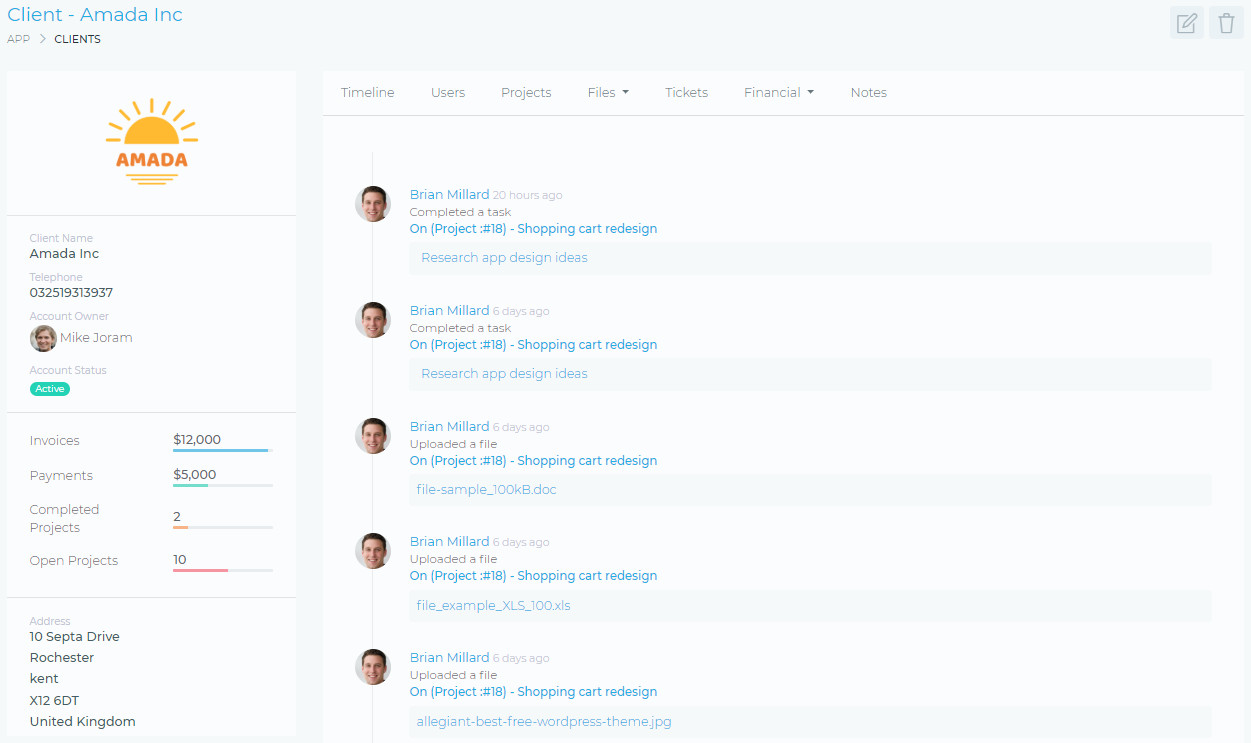The image size is (1251, 743).
Task: Click the avatar beside the file-sample_100kB.doc upload
Action: [x=373, y=436]
